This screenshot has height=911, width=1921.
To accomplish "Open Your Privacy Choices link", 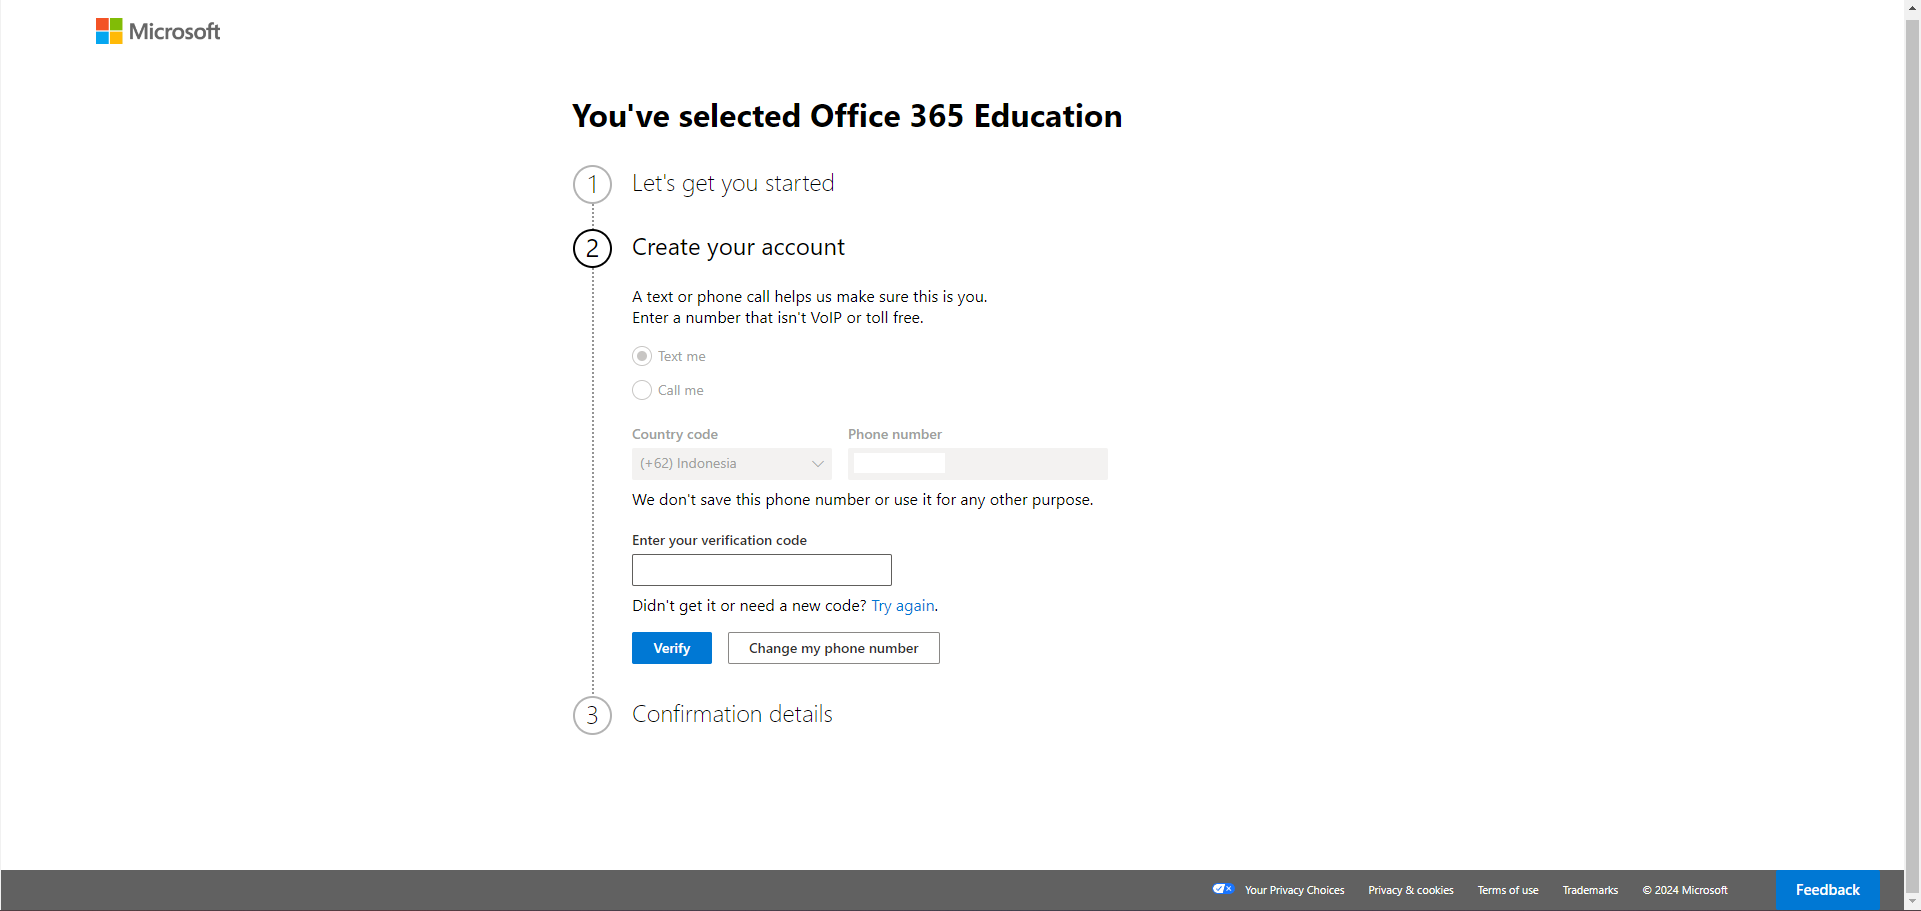I will pos(1294,890).
